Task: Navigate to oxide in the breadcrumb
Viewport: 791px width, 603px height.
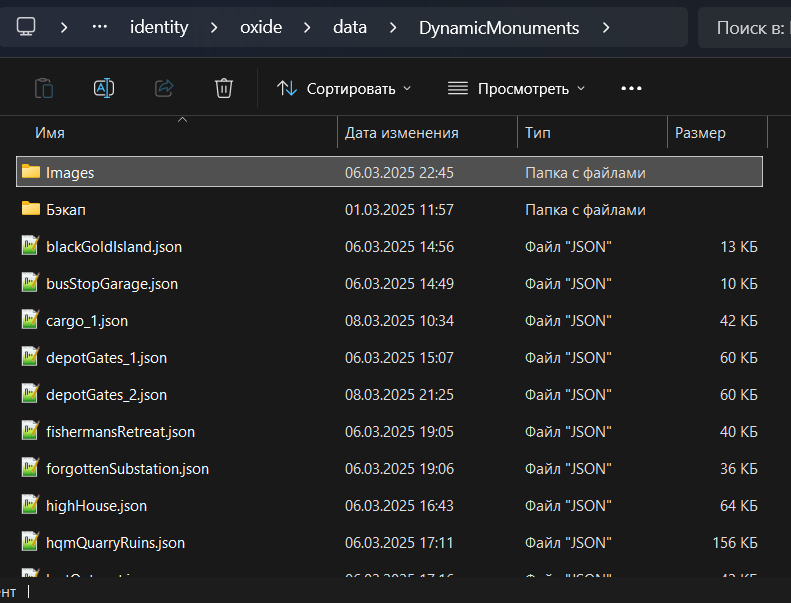Action: (x=261, y=27)
